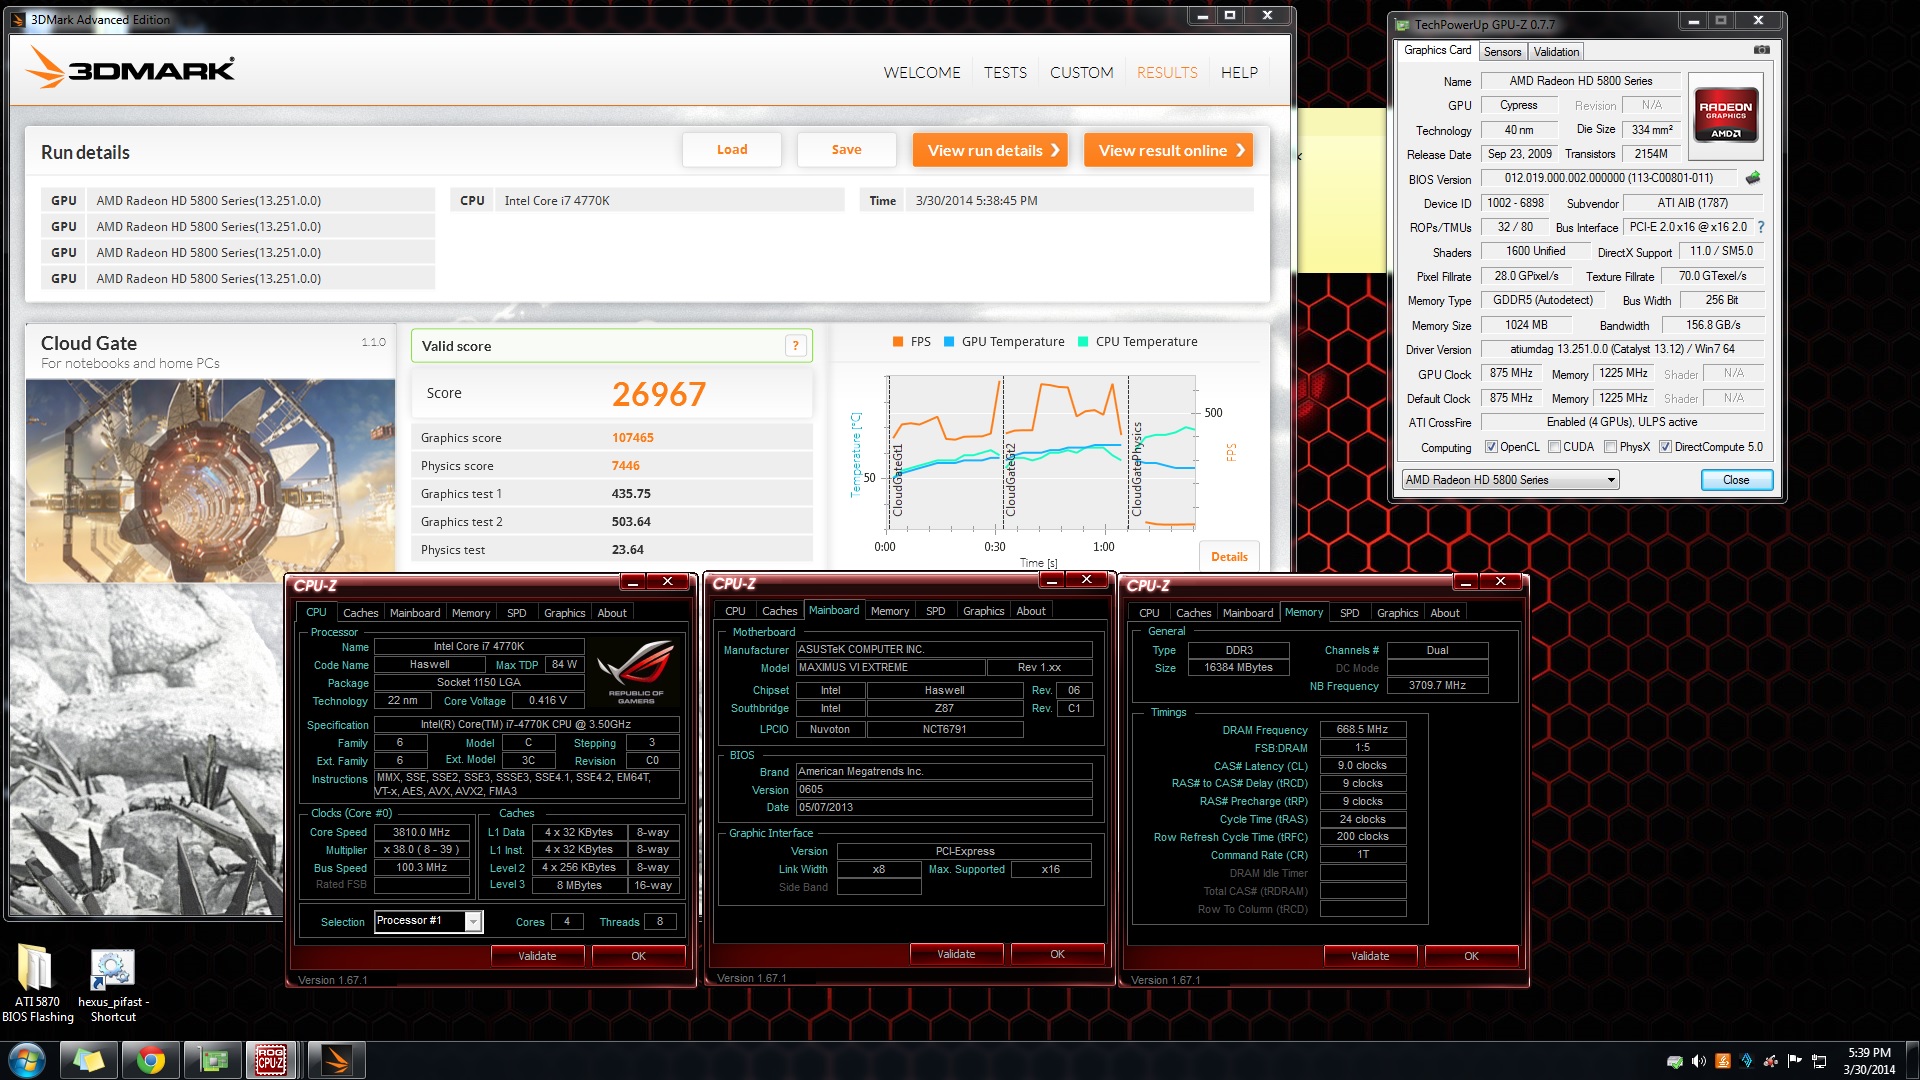Click the safely remove hardware tray icon
Screen dimensions: 1920x1080
coord(1674,1061)
